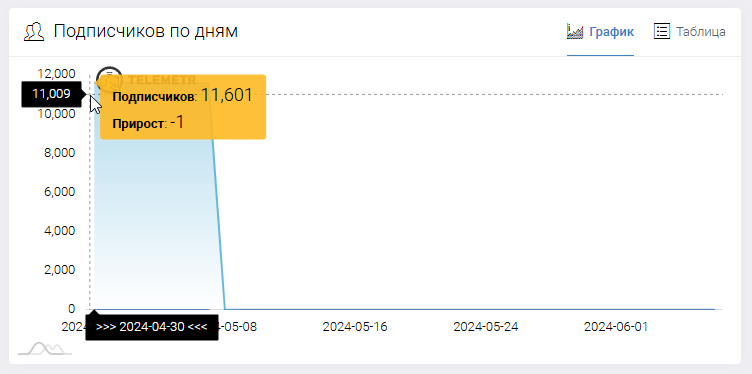Click the orange tooltip showing 11,601 subscribers
The image size is (752, 374).
point(183,107)
